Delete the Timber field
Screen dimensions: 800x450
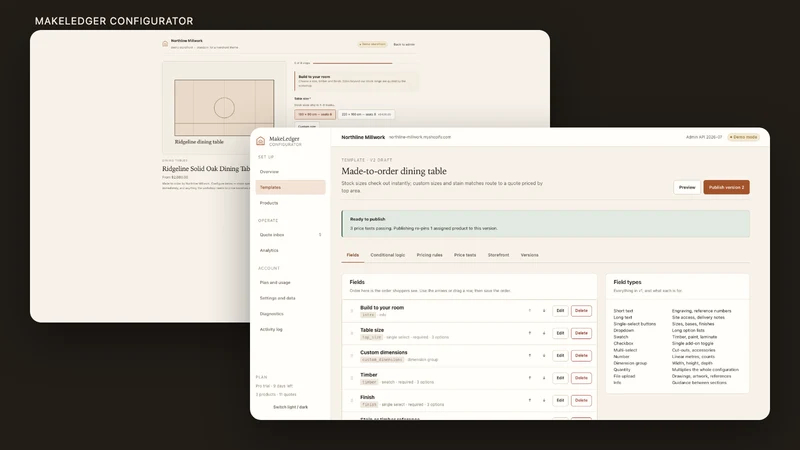[581, 378]
